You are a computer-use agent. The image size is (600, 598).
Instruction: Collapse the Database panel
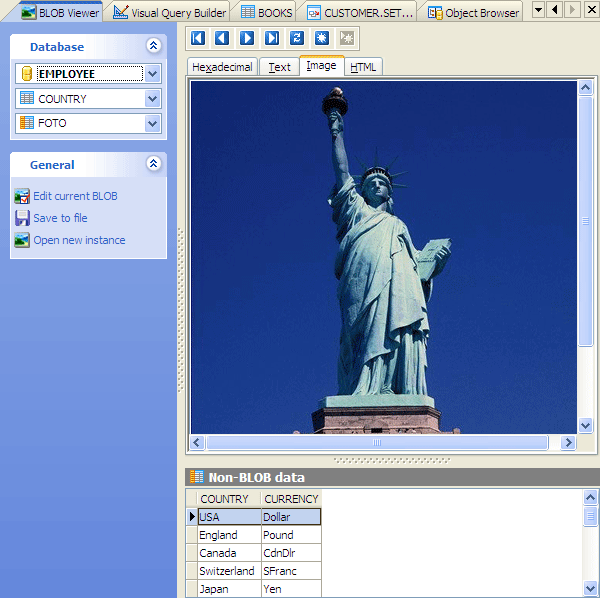point(153,46)
